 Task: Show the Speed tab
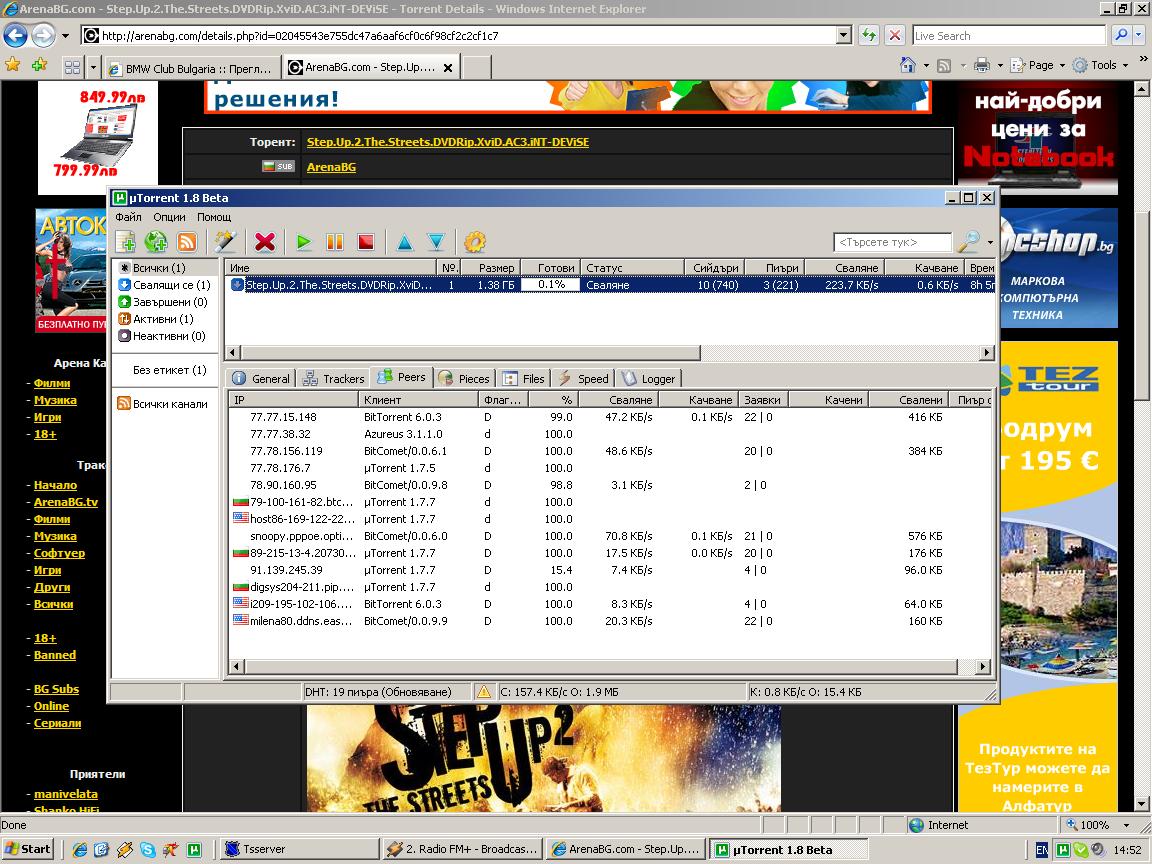click(x=583, y=378)
